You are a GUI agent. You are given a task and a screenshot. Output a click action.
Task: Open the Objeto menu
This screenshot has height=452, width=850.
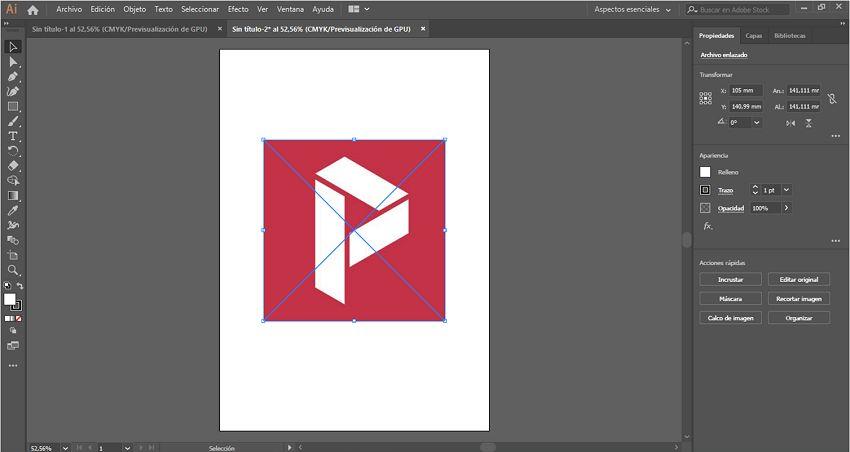coord(134,10)
